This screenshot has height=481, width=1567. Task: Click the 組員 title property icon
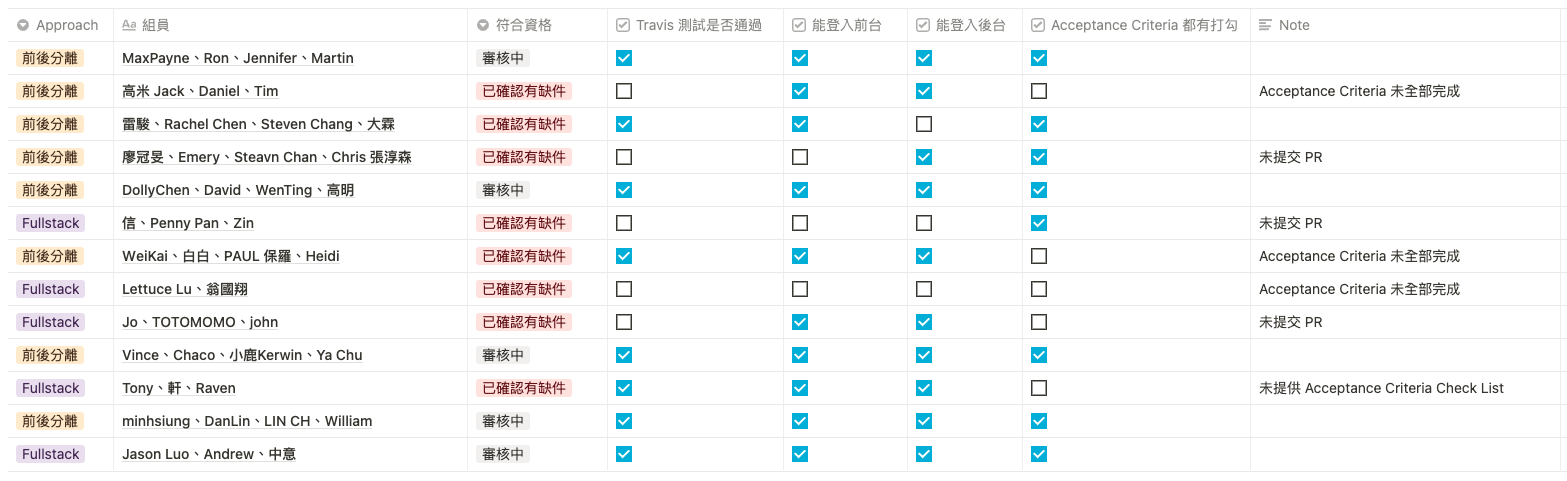pos(129,25)
